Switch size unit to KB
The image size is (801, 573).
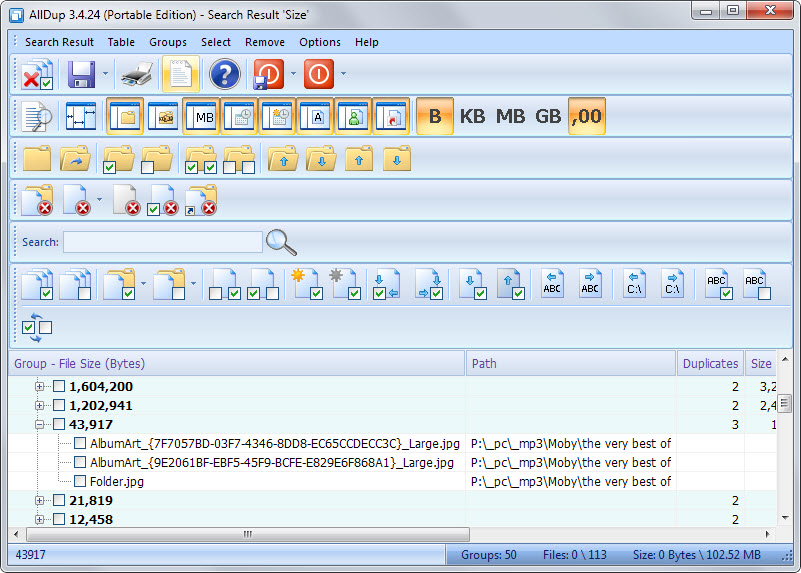[473, 116]
